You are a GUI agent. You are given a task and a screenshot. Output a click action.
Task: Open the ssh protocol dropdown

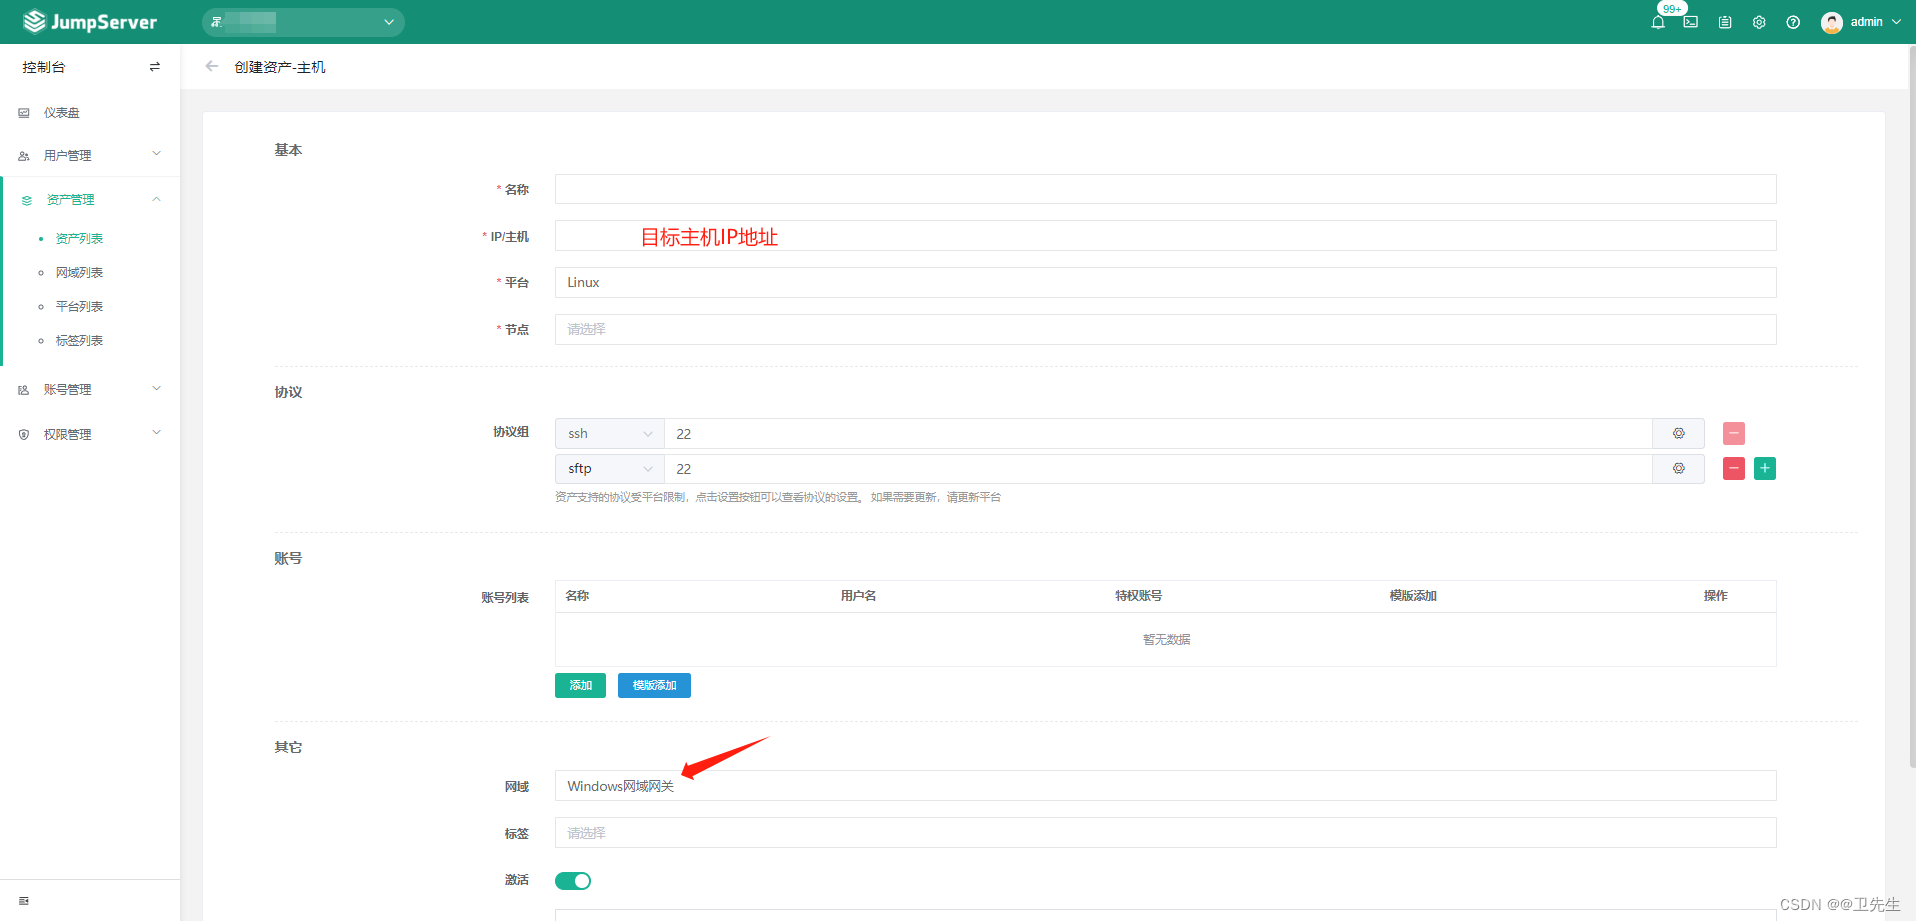[610, 433]
